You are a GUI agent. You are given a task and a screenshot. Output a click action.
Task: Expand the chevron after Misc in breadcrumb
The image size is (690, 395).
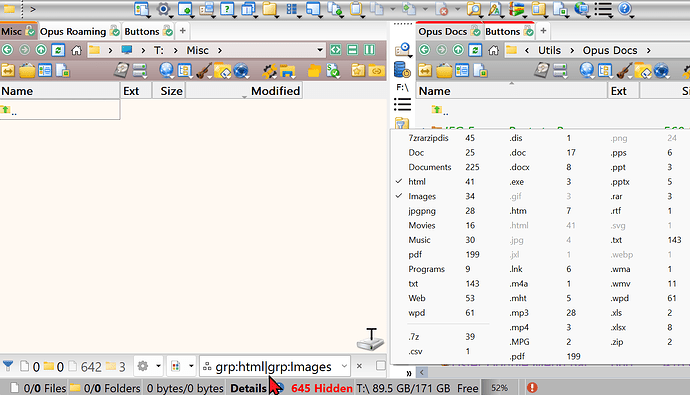[220, 51]
